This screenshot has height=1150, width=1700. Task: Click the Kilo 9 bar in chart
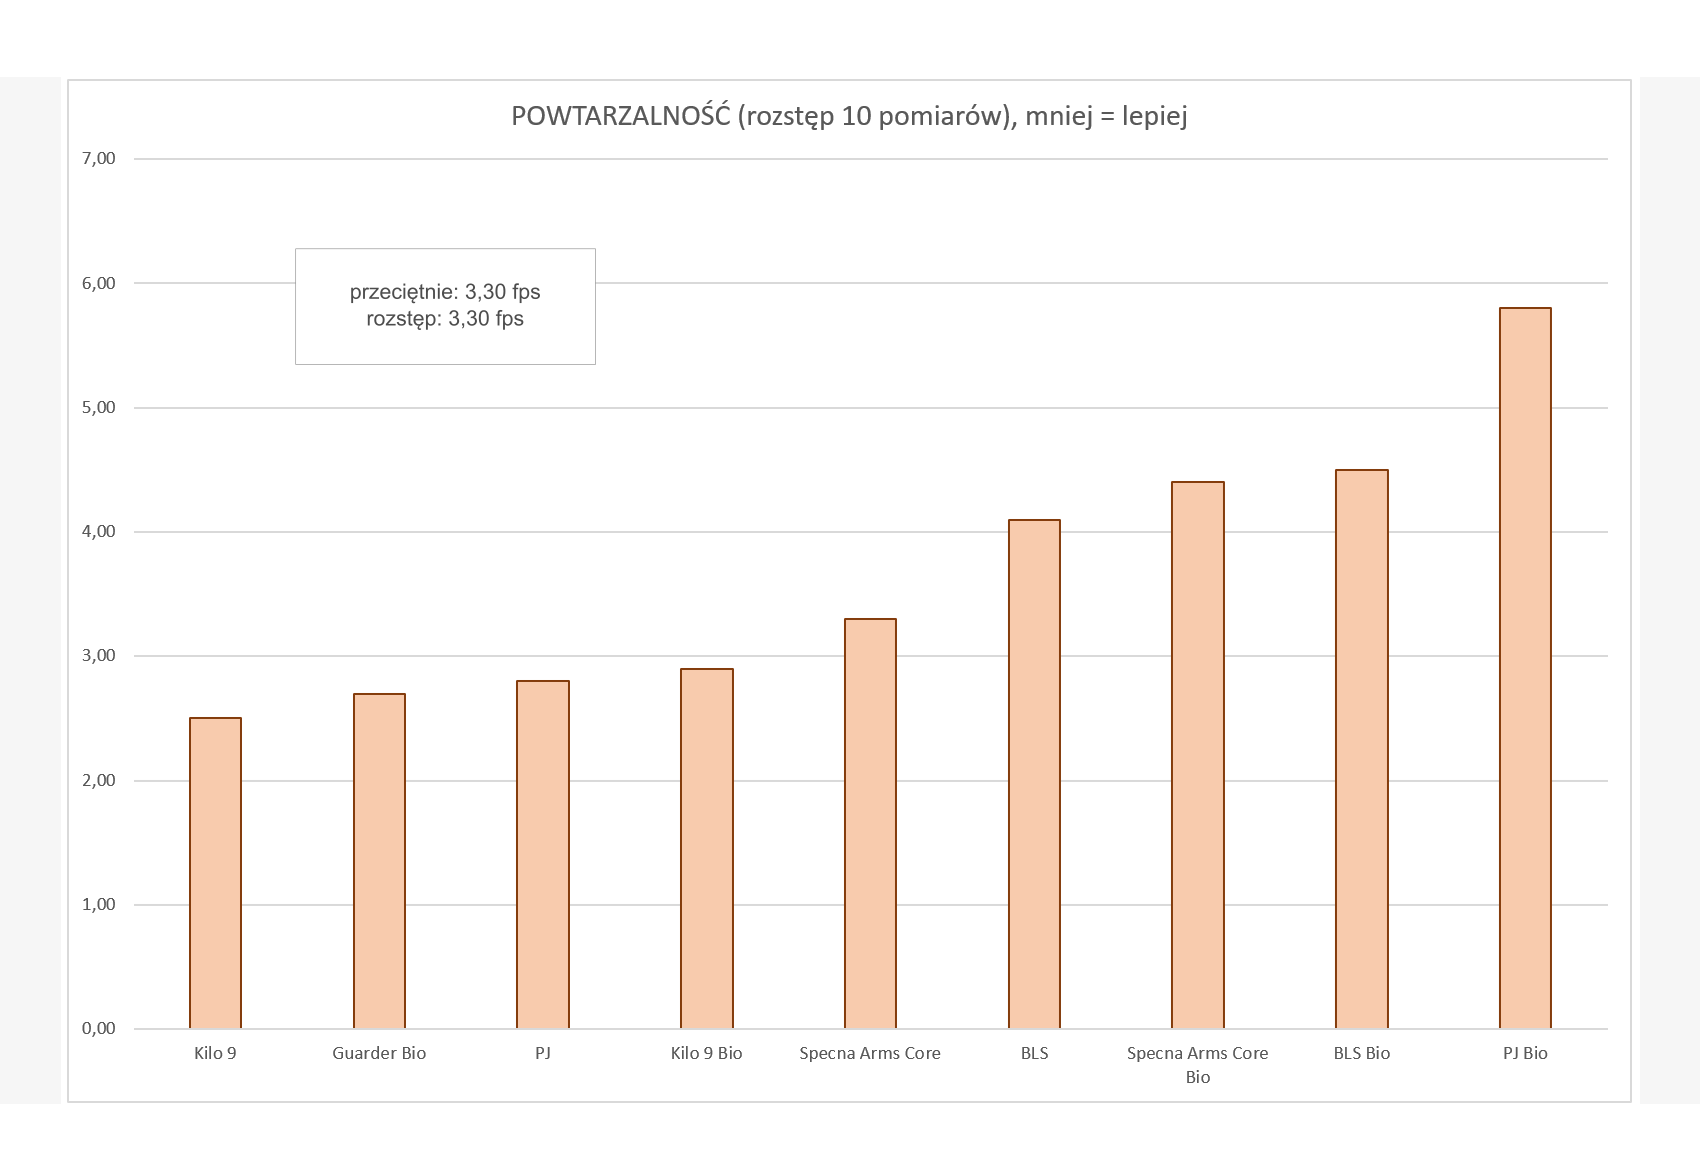tap(215, 873)
